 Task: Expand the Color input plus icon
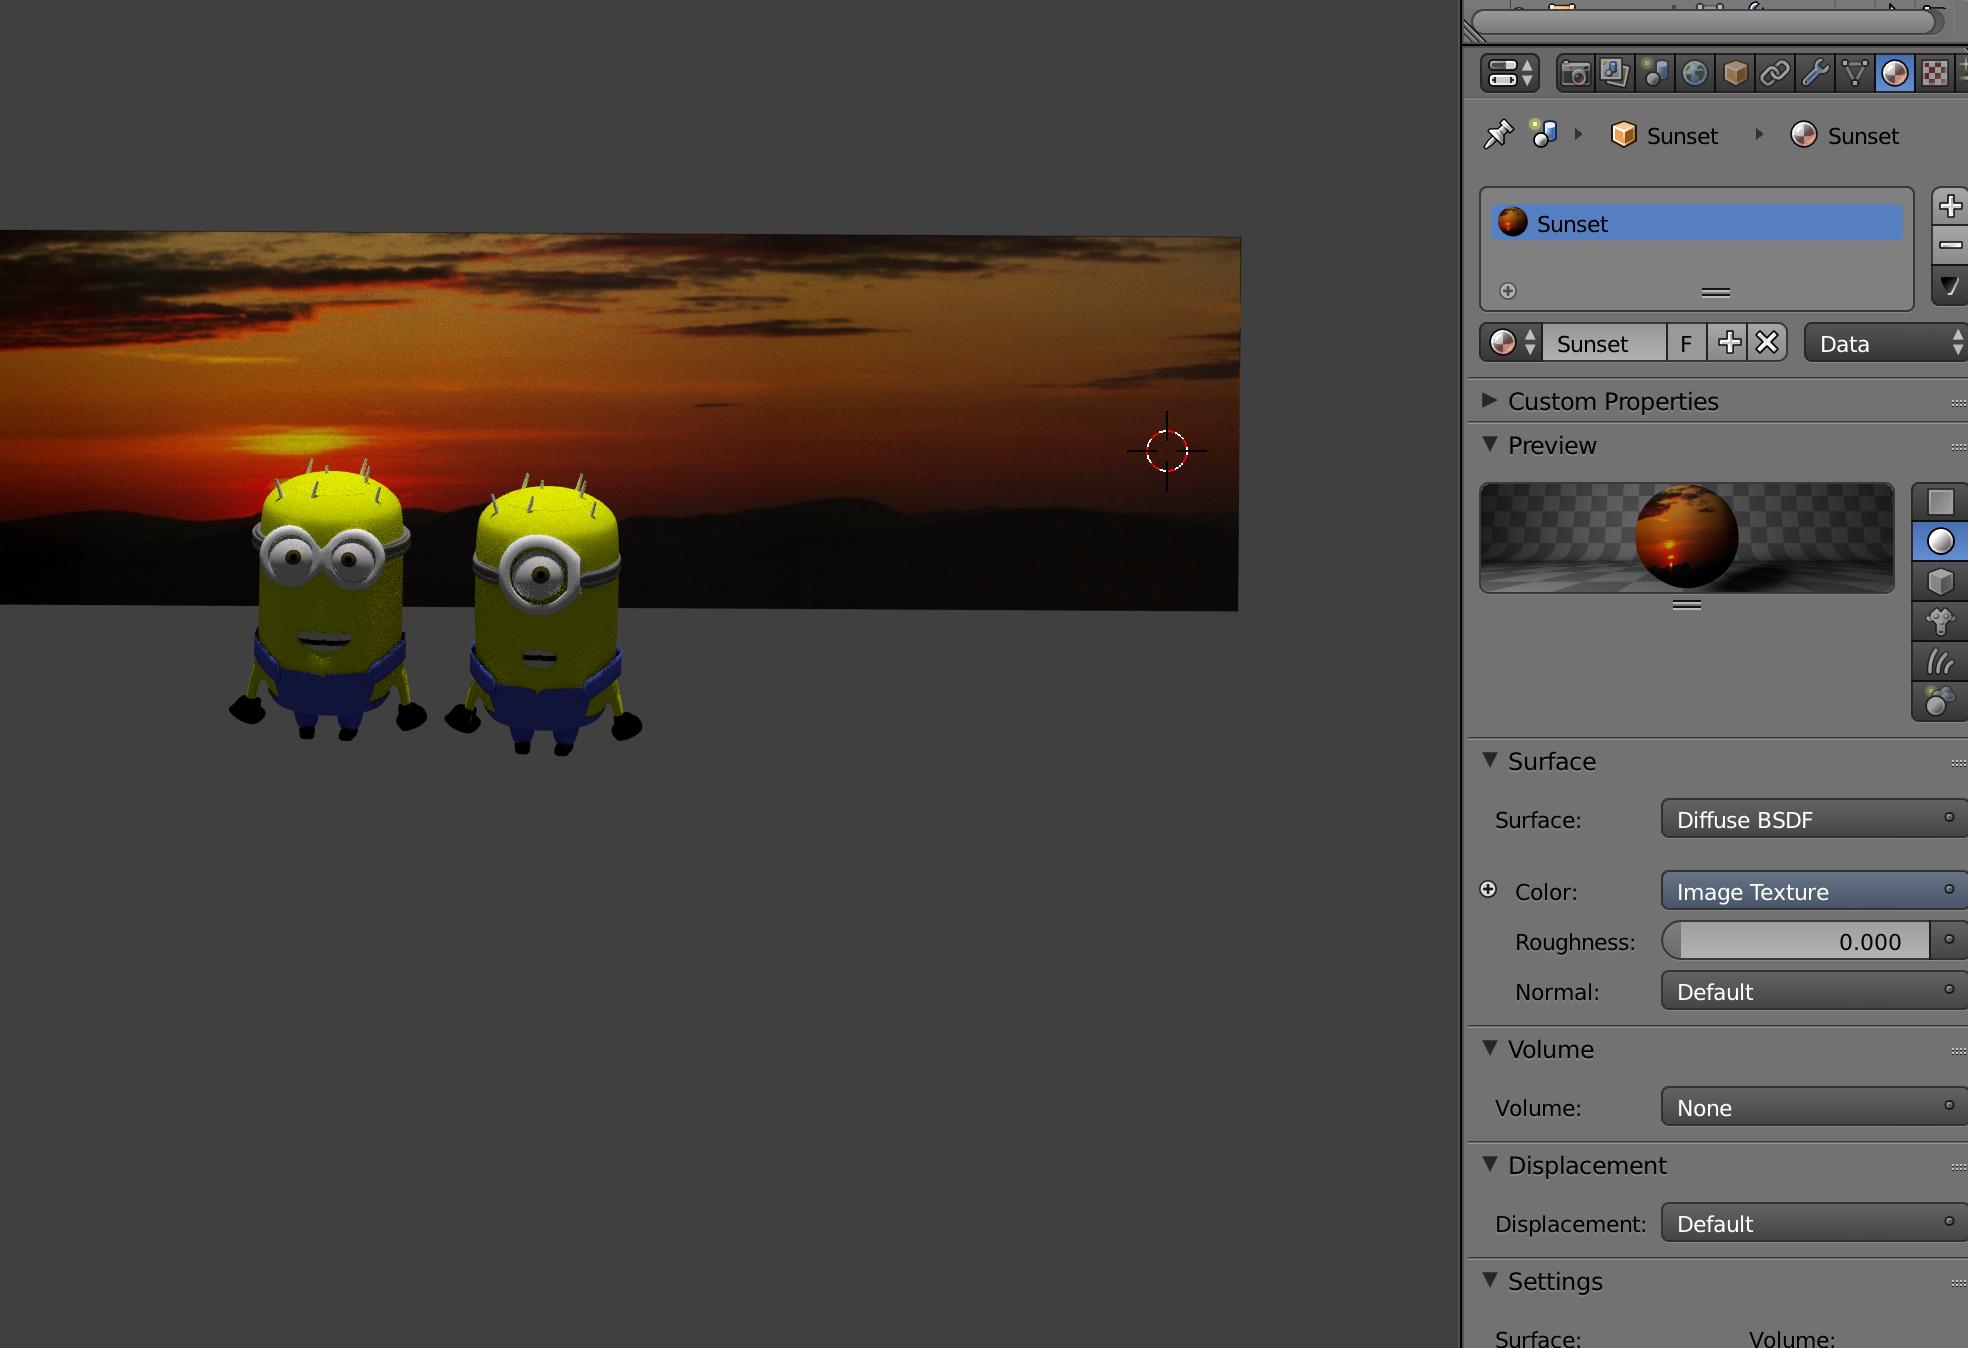(1488, 889)
